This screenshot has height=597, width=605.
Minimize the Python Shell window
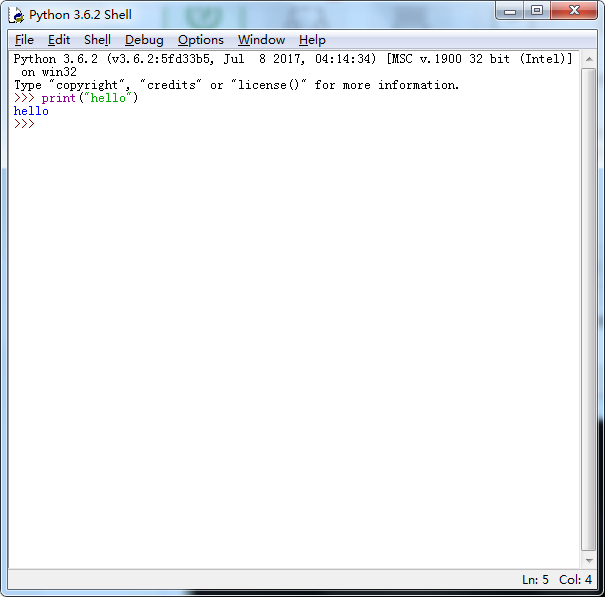click(510, 10)
